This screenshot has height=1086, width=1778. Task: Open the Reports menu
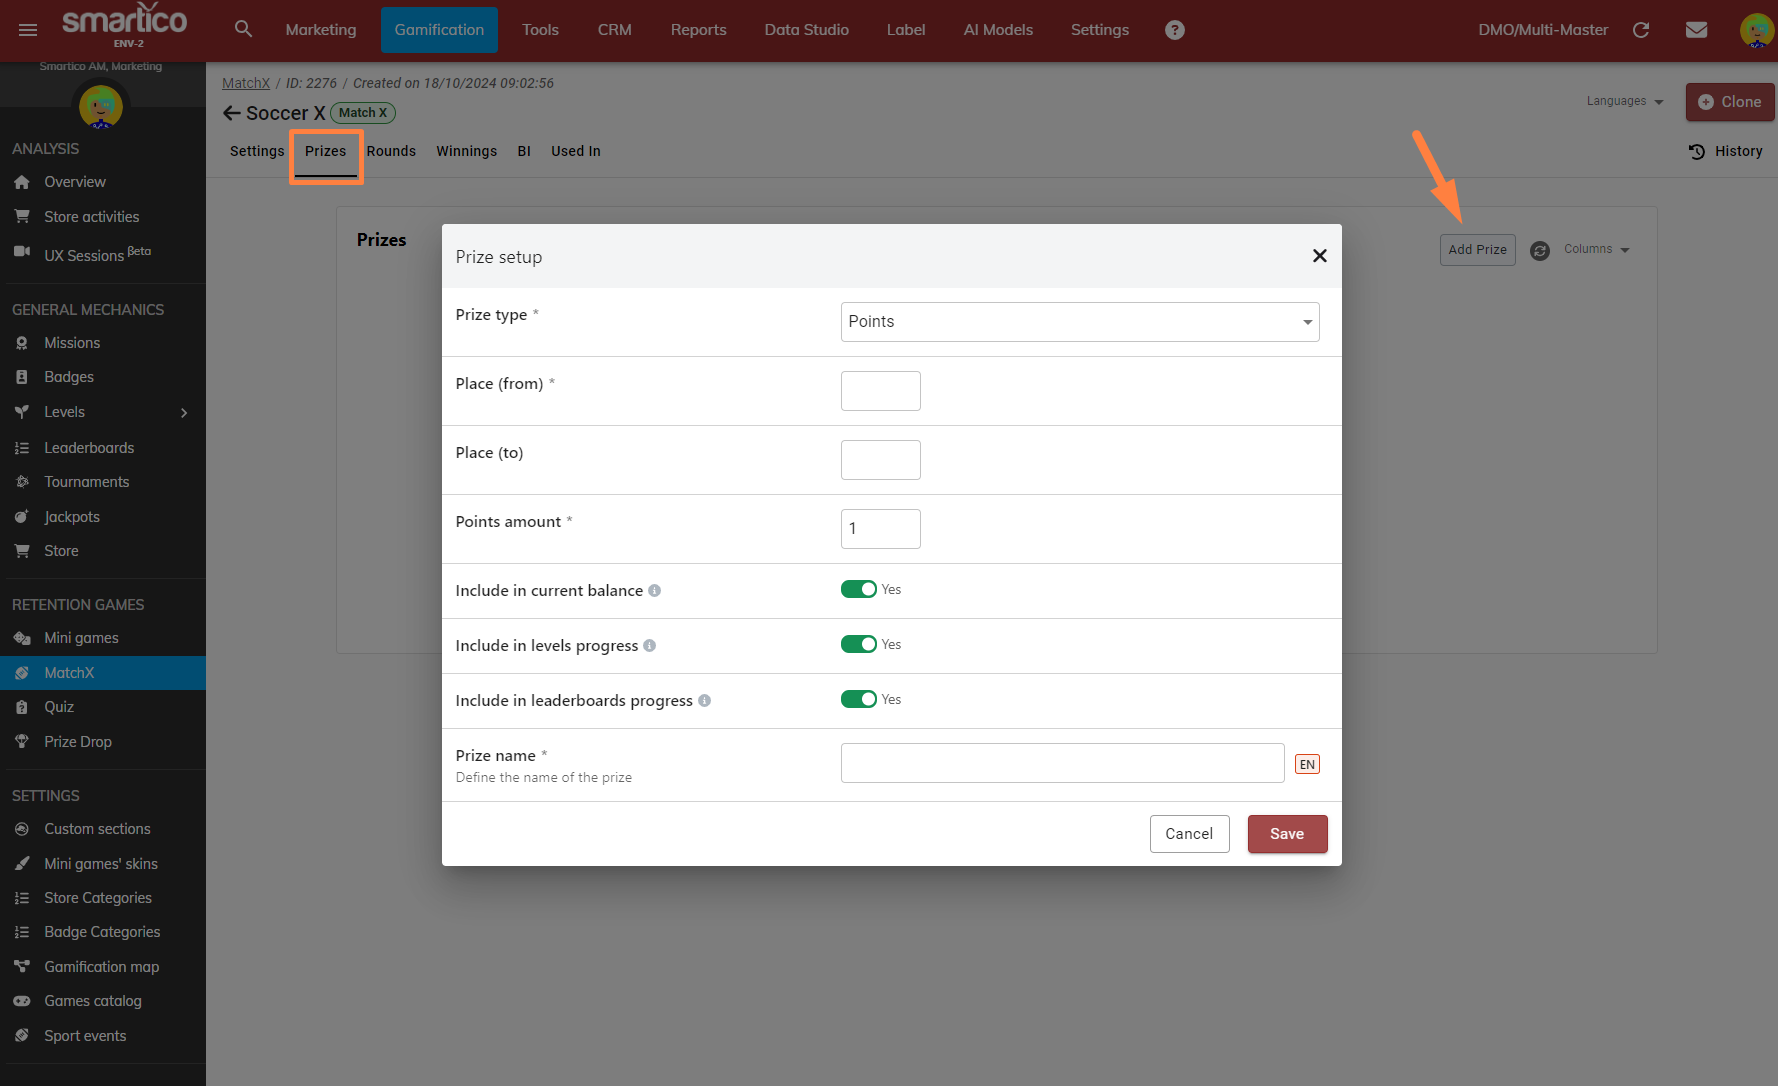(x=698, y=30)
